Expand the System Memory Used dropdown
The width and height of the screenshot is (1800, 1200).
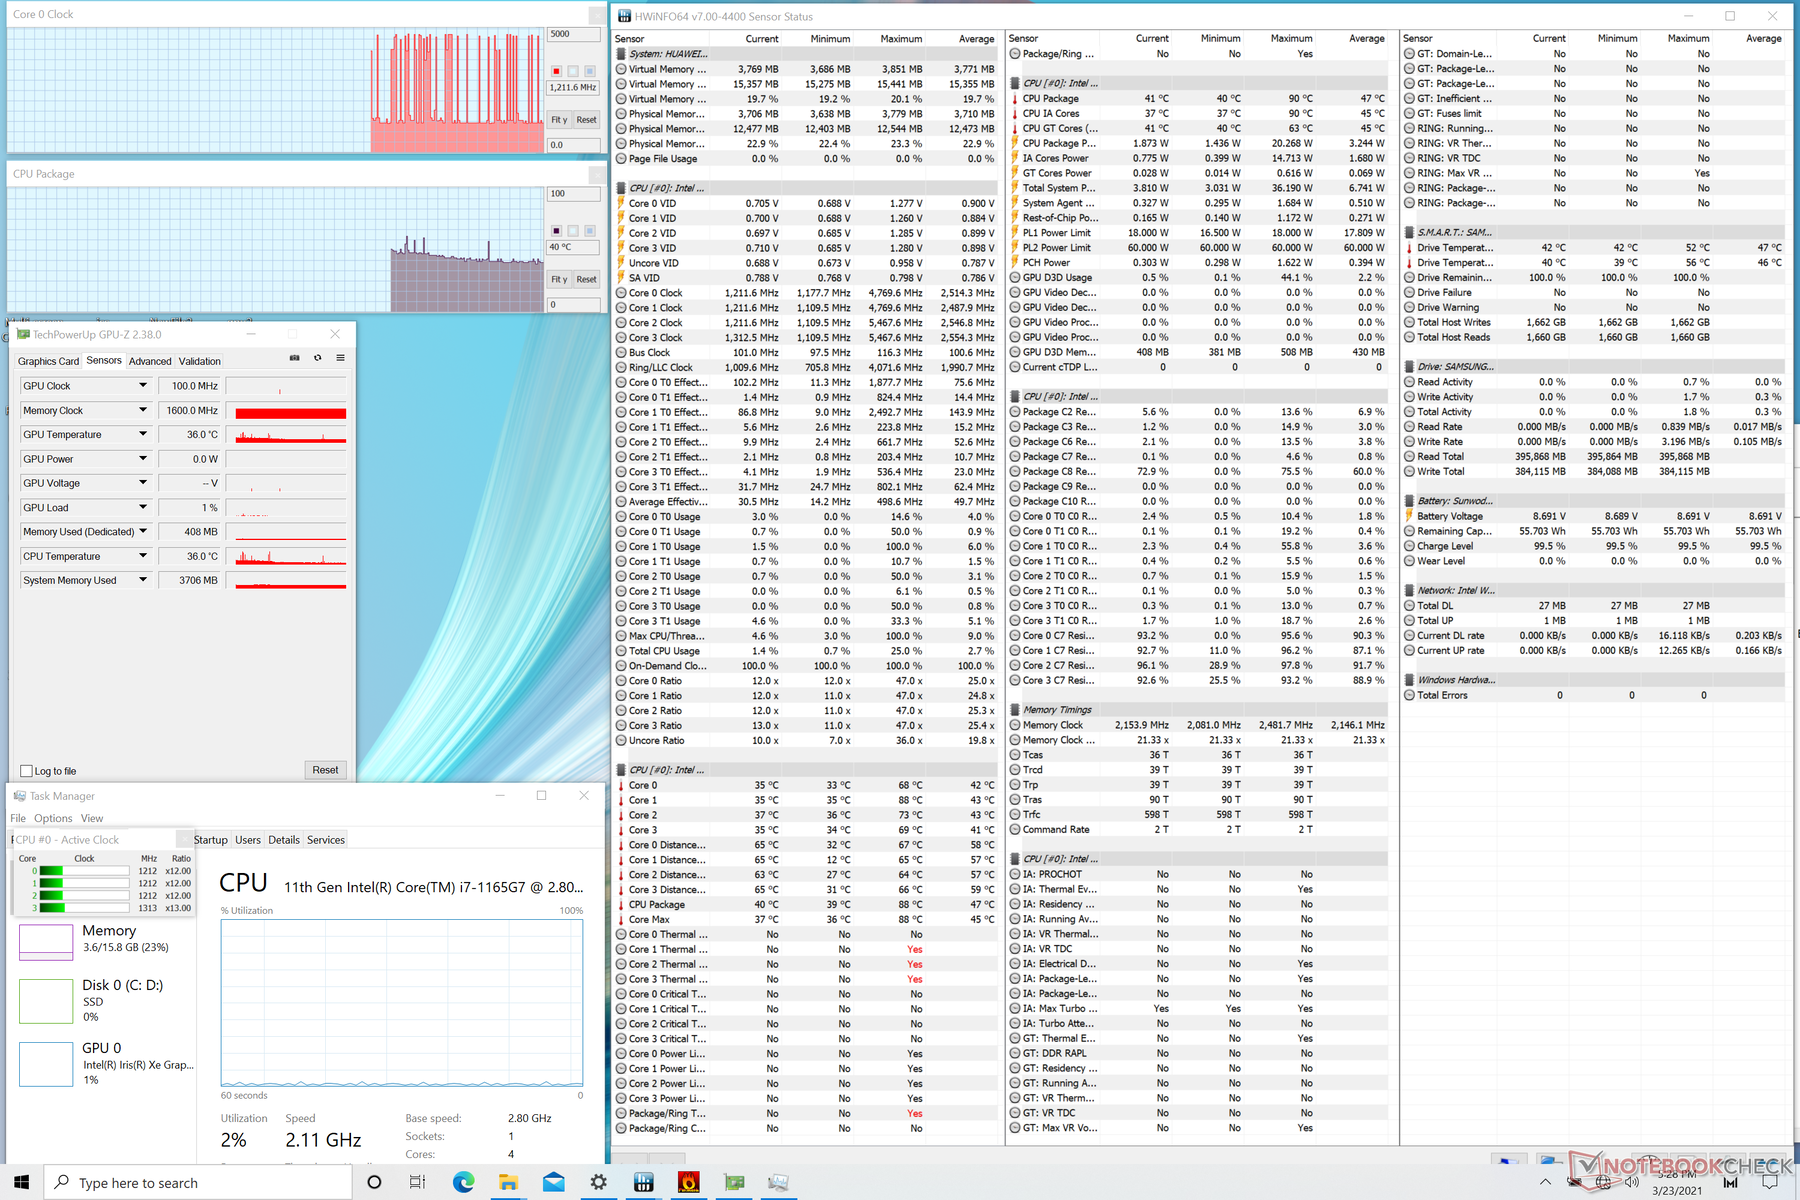click(143, 580)
